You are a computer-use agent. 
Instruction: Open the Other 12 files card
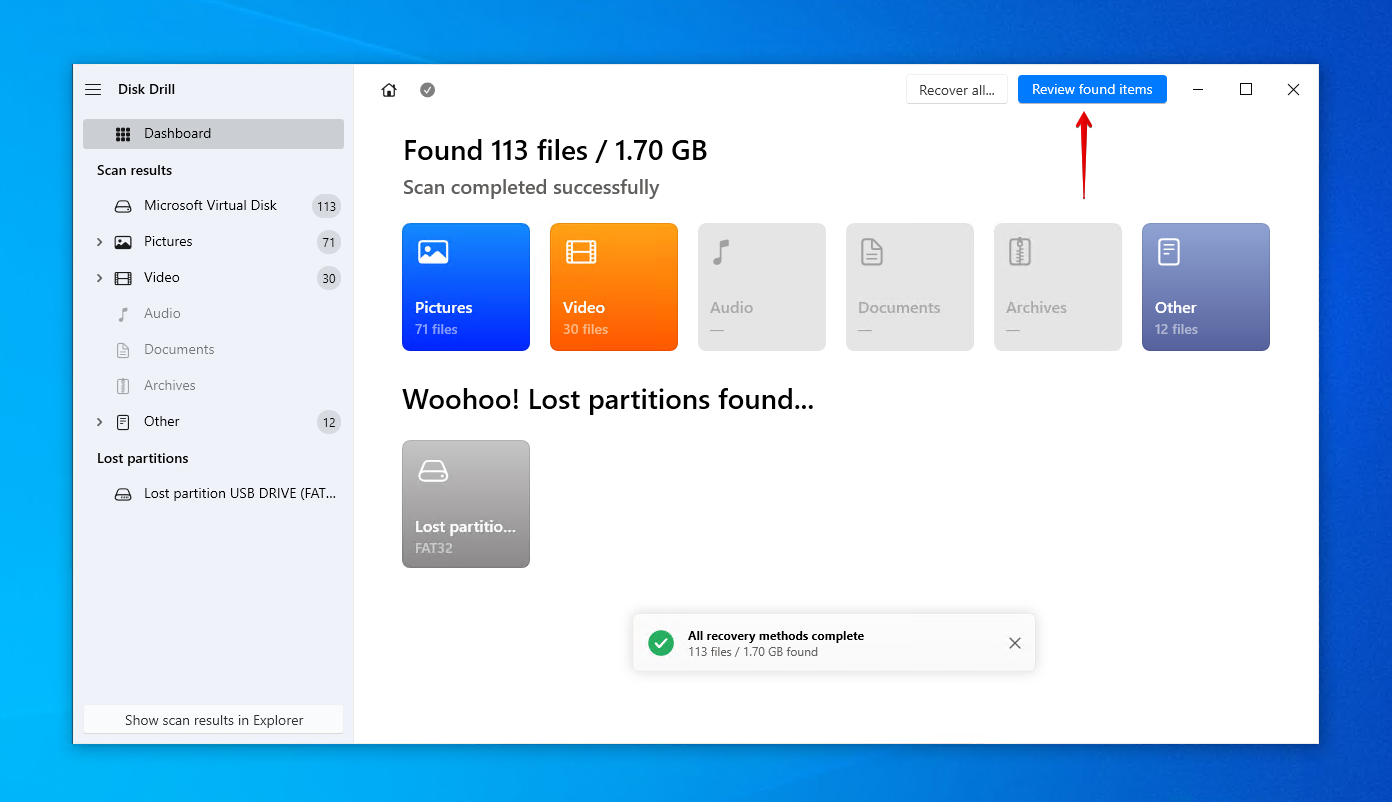pyautogui.click(x=1206, y=287)
